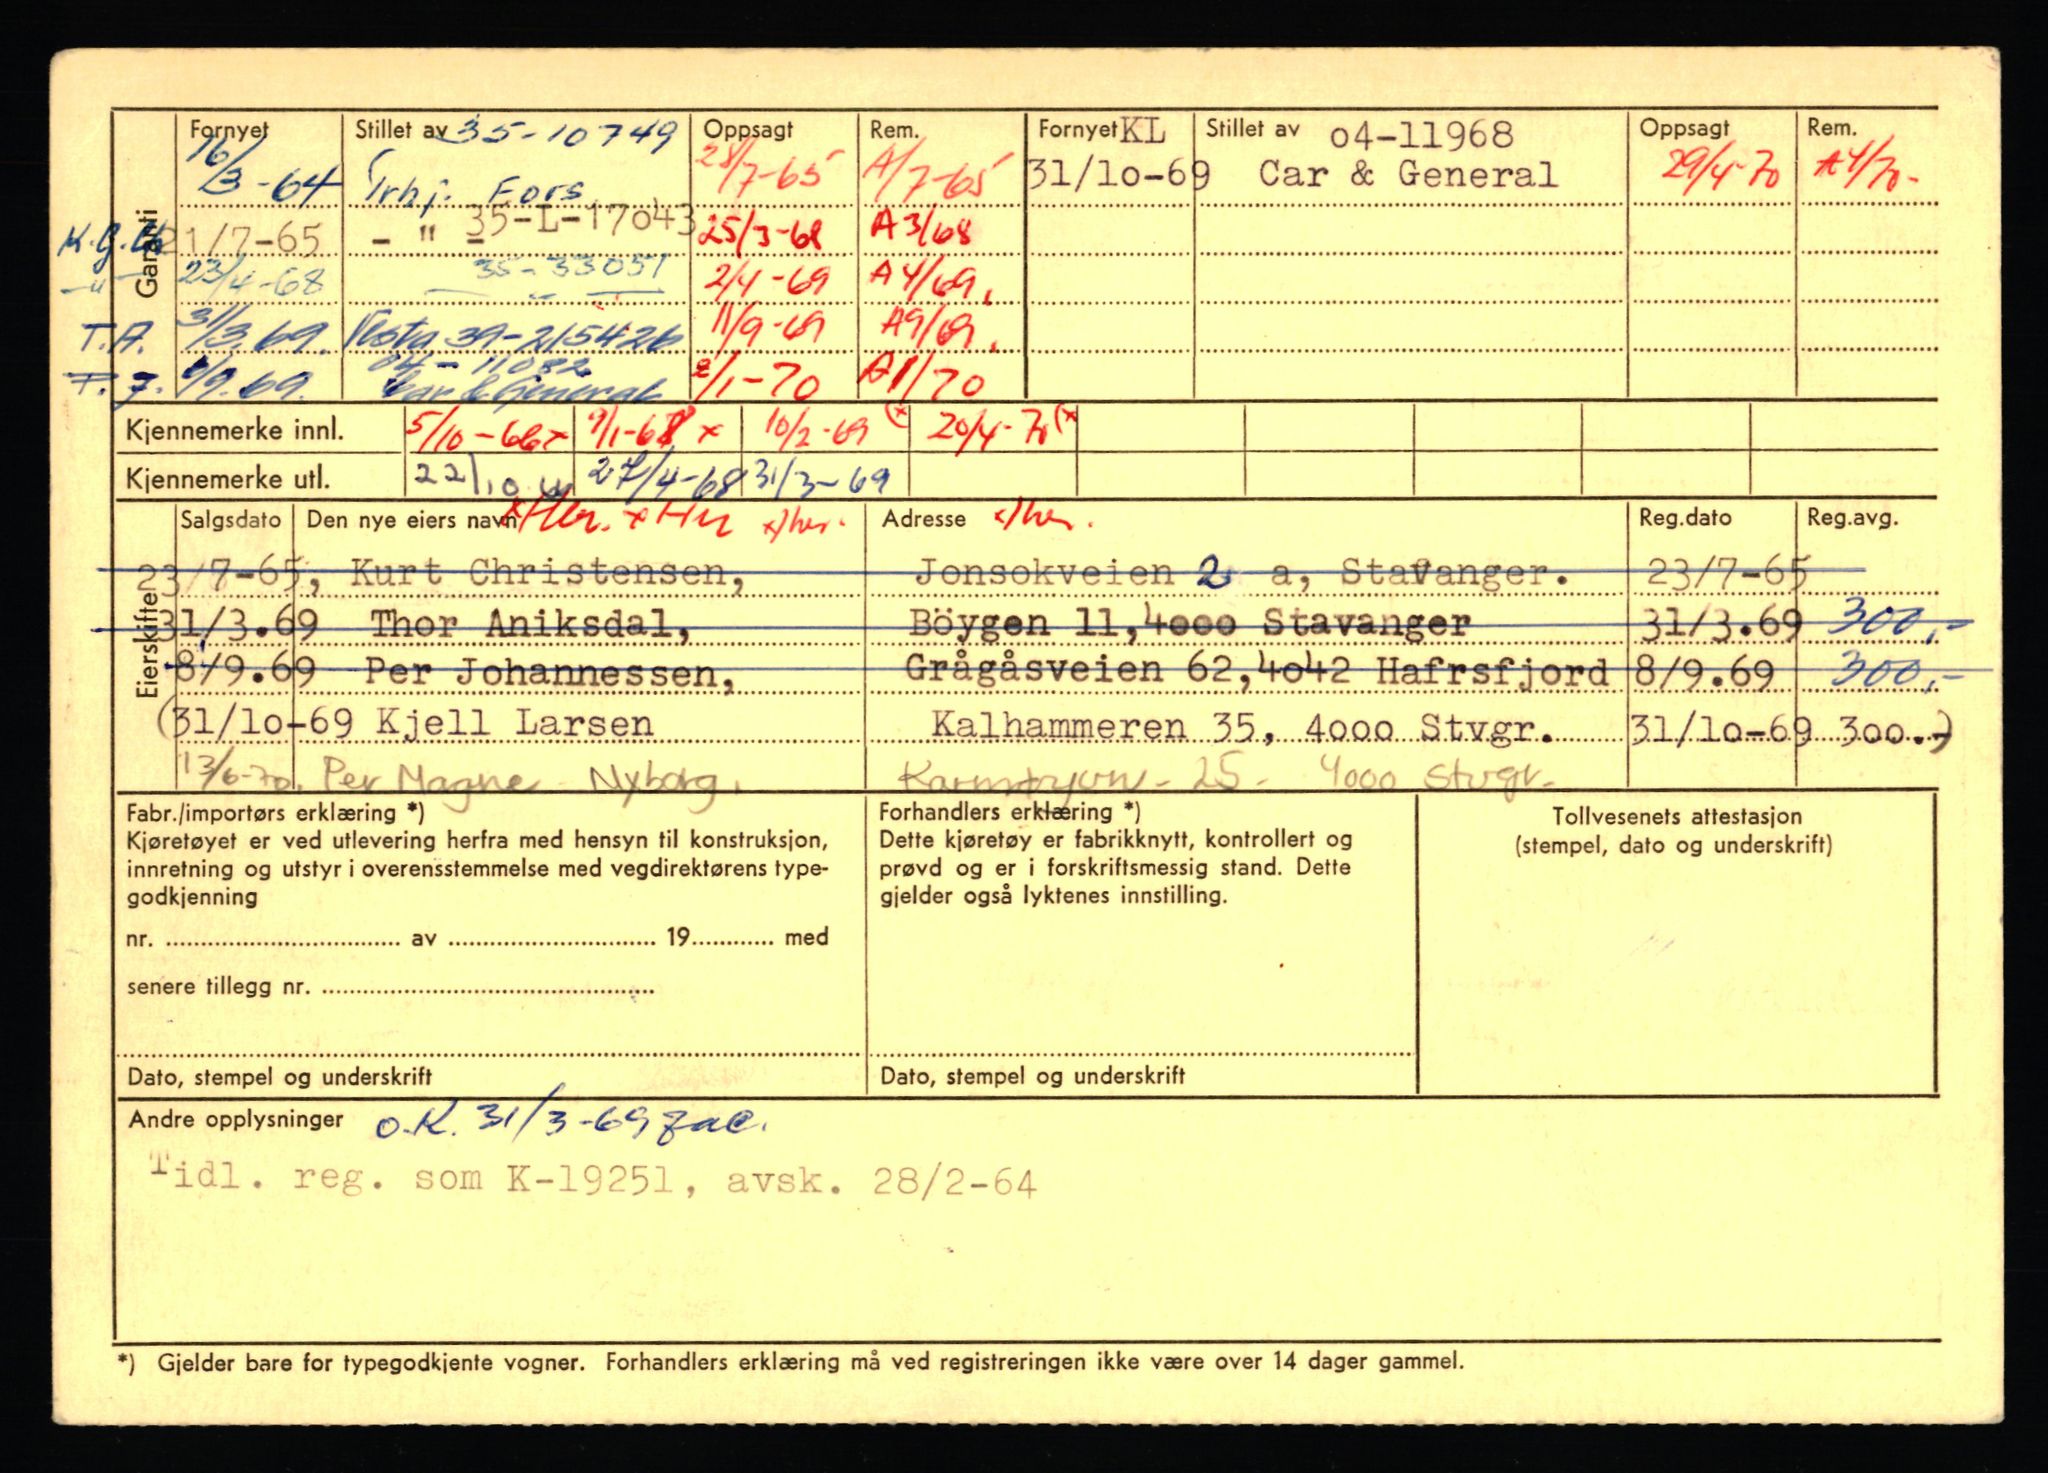Click the typed name 'Kjell Larsen'
This screenshot has height=1473, width=2048.
[x=514, y=723]
